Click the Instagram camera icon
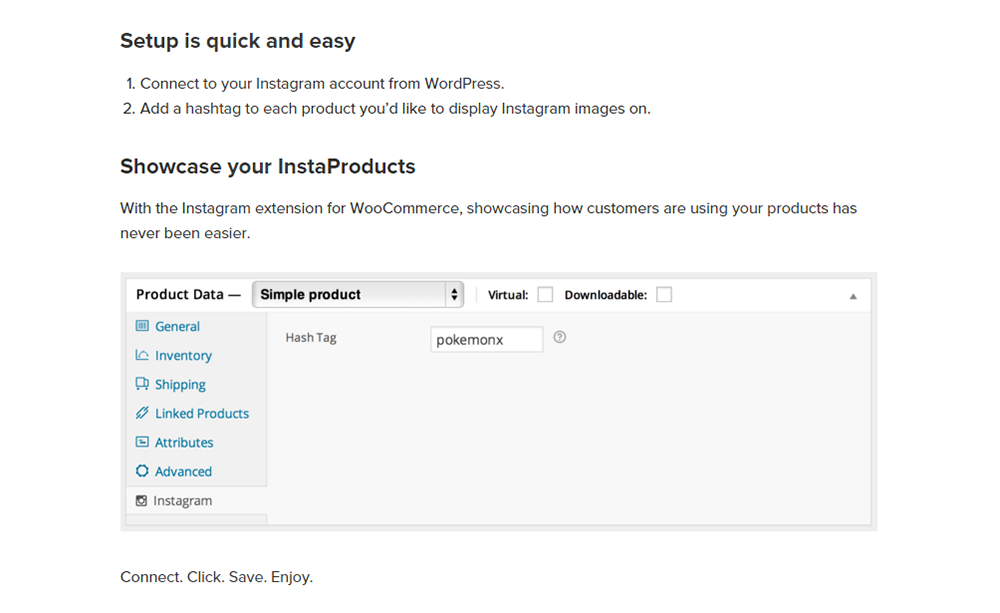The width and height of the screenshot is (1000, 613). pos(141,501)
